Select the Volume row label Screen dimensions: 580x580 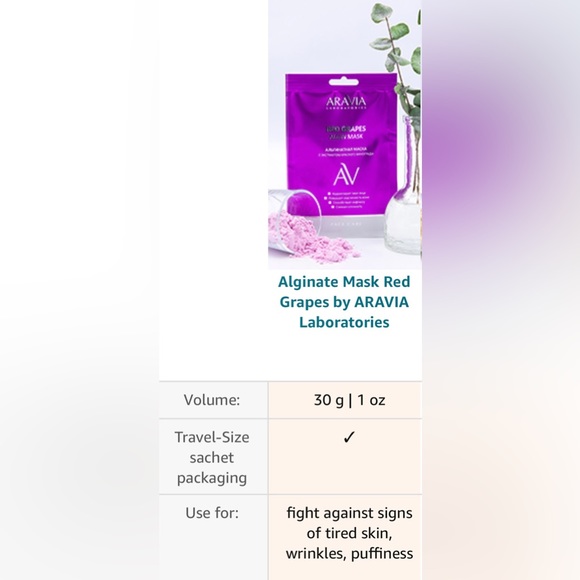point(212,400)
